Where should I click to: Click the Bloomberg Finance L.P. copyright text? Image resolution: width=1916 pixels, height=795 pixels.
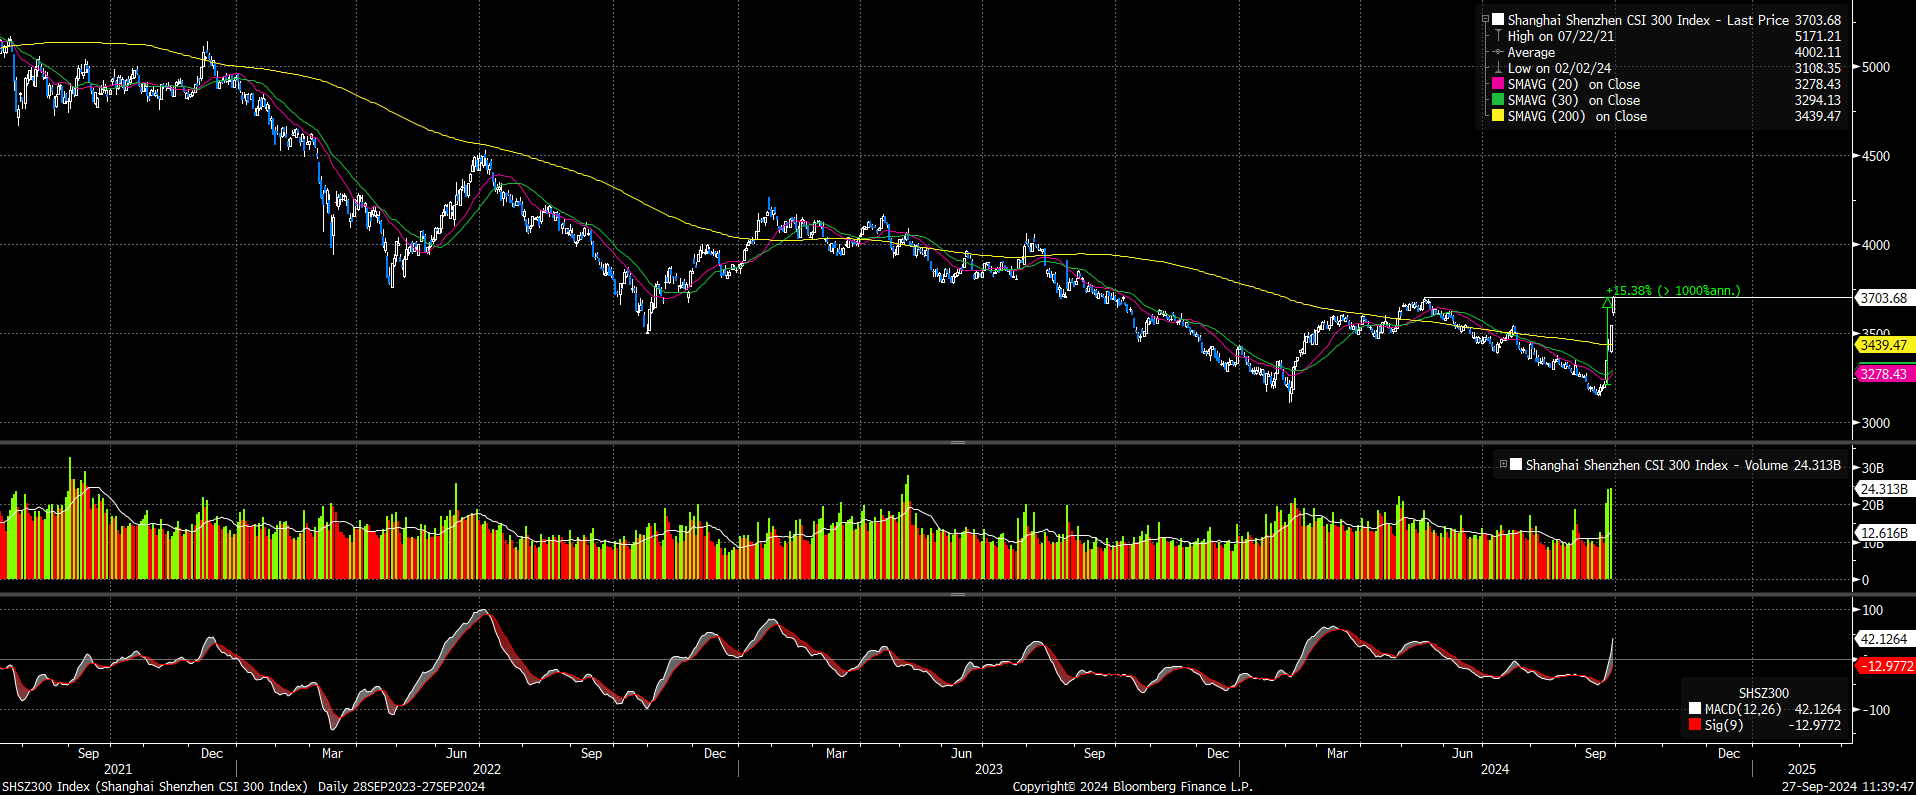[1132, 787]
